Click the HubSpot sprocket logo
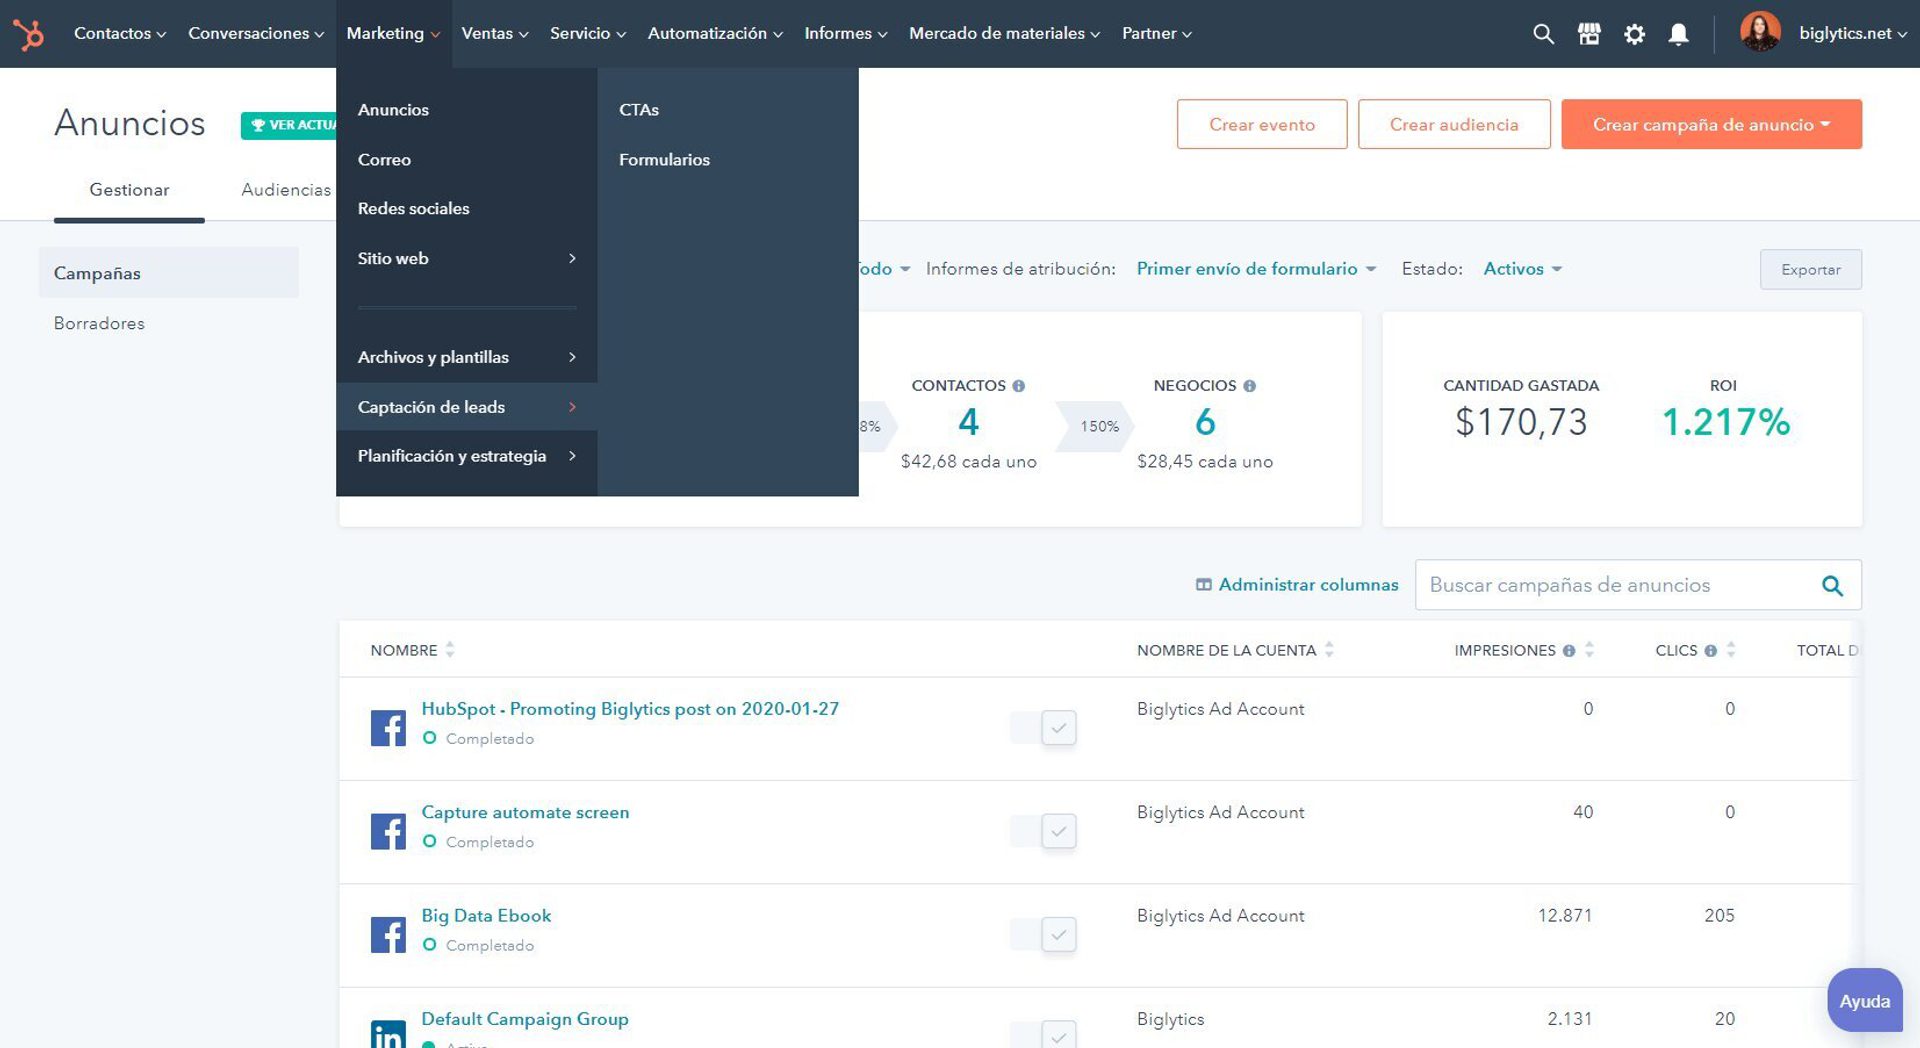This screenshot has width=1920, height=1048. click(29, 34)
